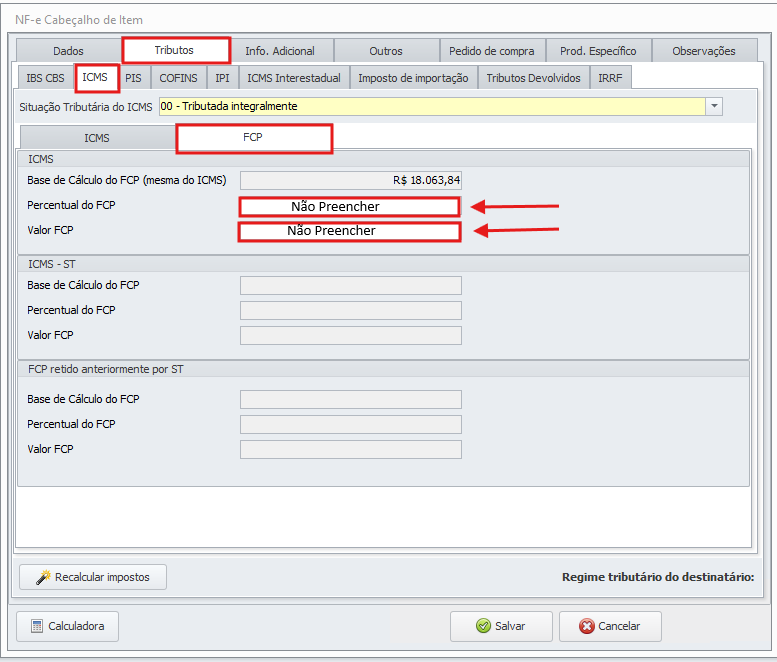This screenshot has height=662, width=777.
Task: Select the PIS tax tab
Action: [133, 78]
